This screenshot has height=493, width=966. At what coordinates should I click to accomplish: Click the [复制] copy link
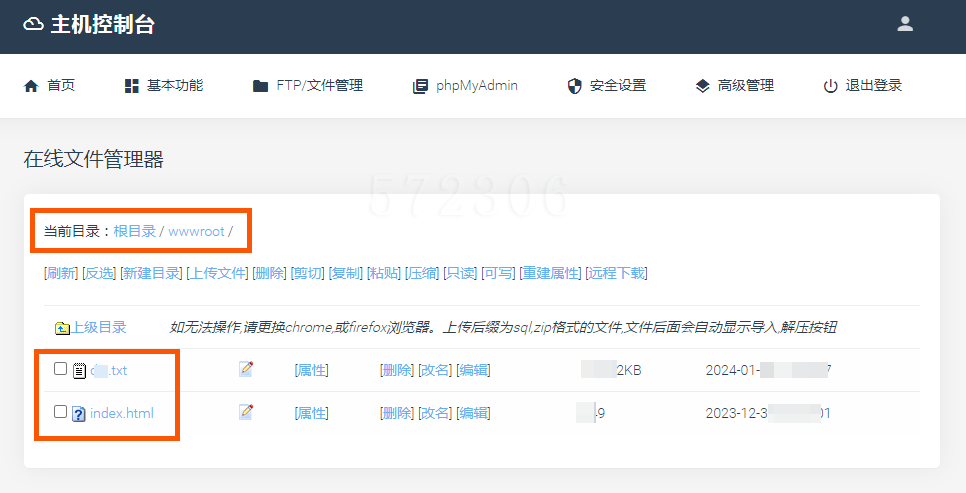click(346, 273)
